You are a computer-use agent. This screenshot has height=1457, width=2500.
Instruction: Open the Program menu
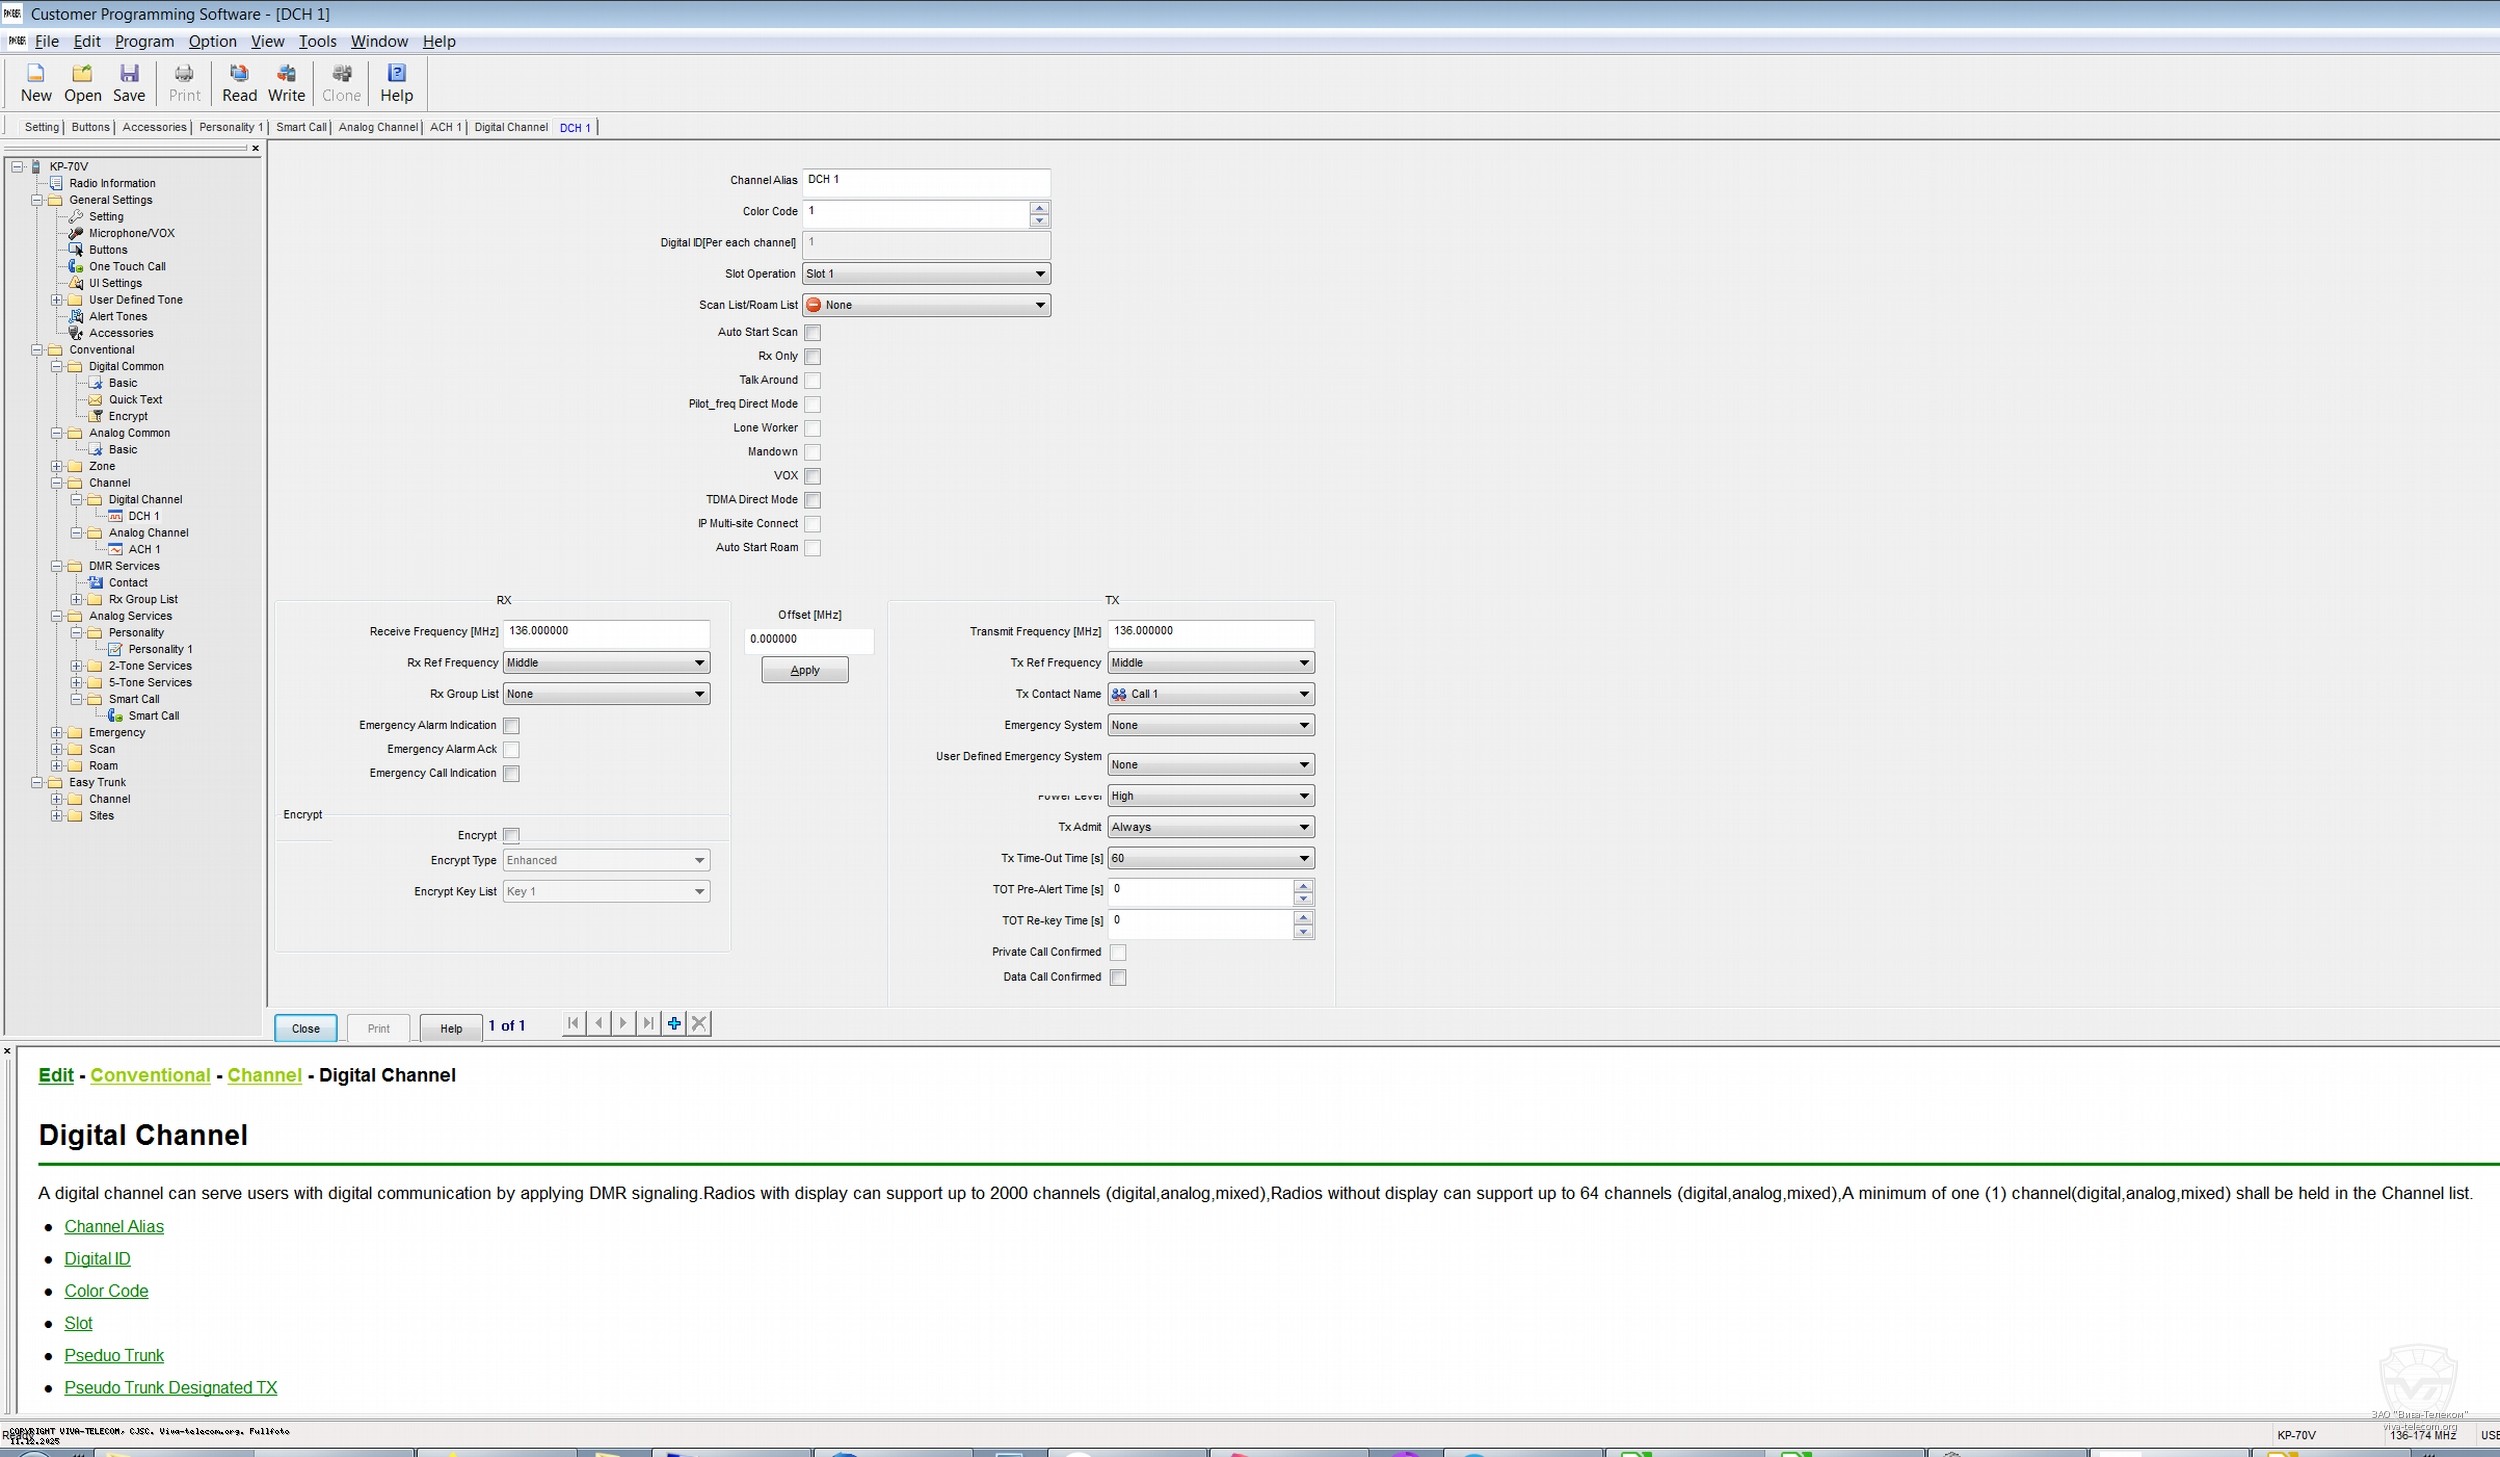coord(144,41)
